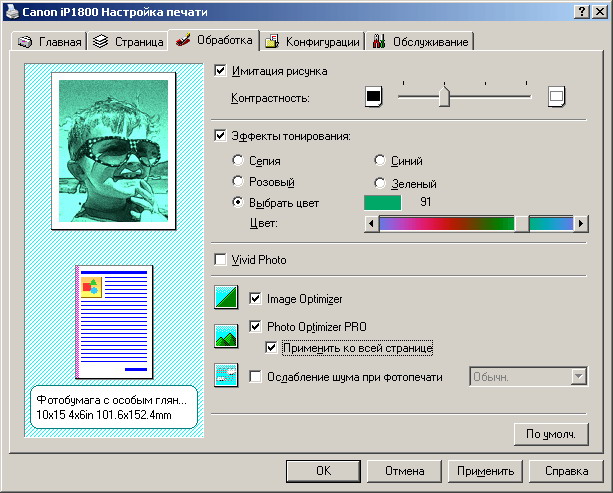This screenshot has width=613, height=493.
Task: Click the Photo Optimizer PRO icon
Action: point(227,336)
